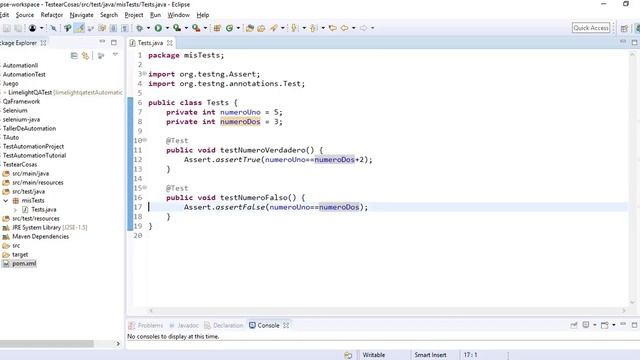Click the green Run button in toolbar
The image size is (640, 360).
point(158,28)
